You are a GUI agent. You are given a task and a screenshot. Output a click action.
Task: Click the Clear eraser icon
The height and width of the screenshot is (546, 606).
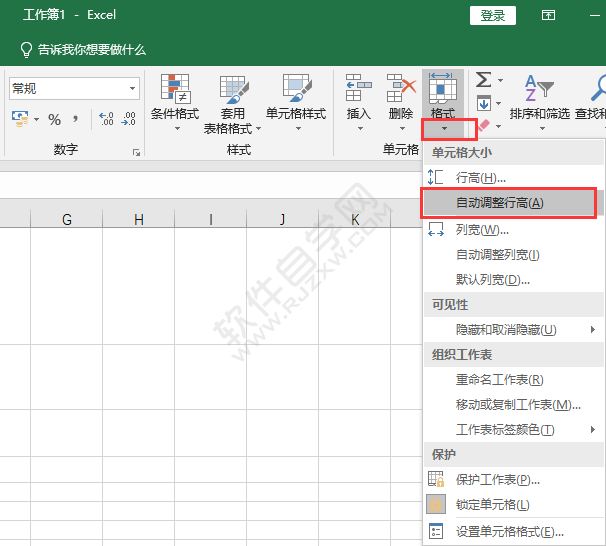[483, 126]
